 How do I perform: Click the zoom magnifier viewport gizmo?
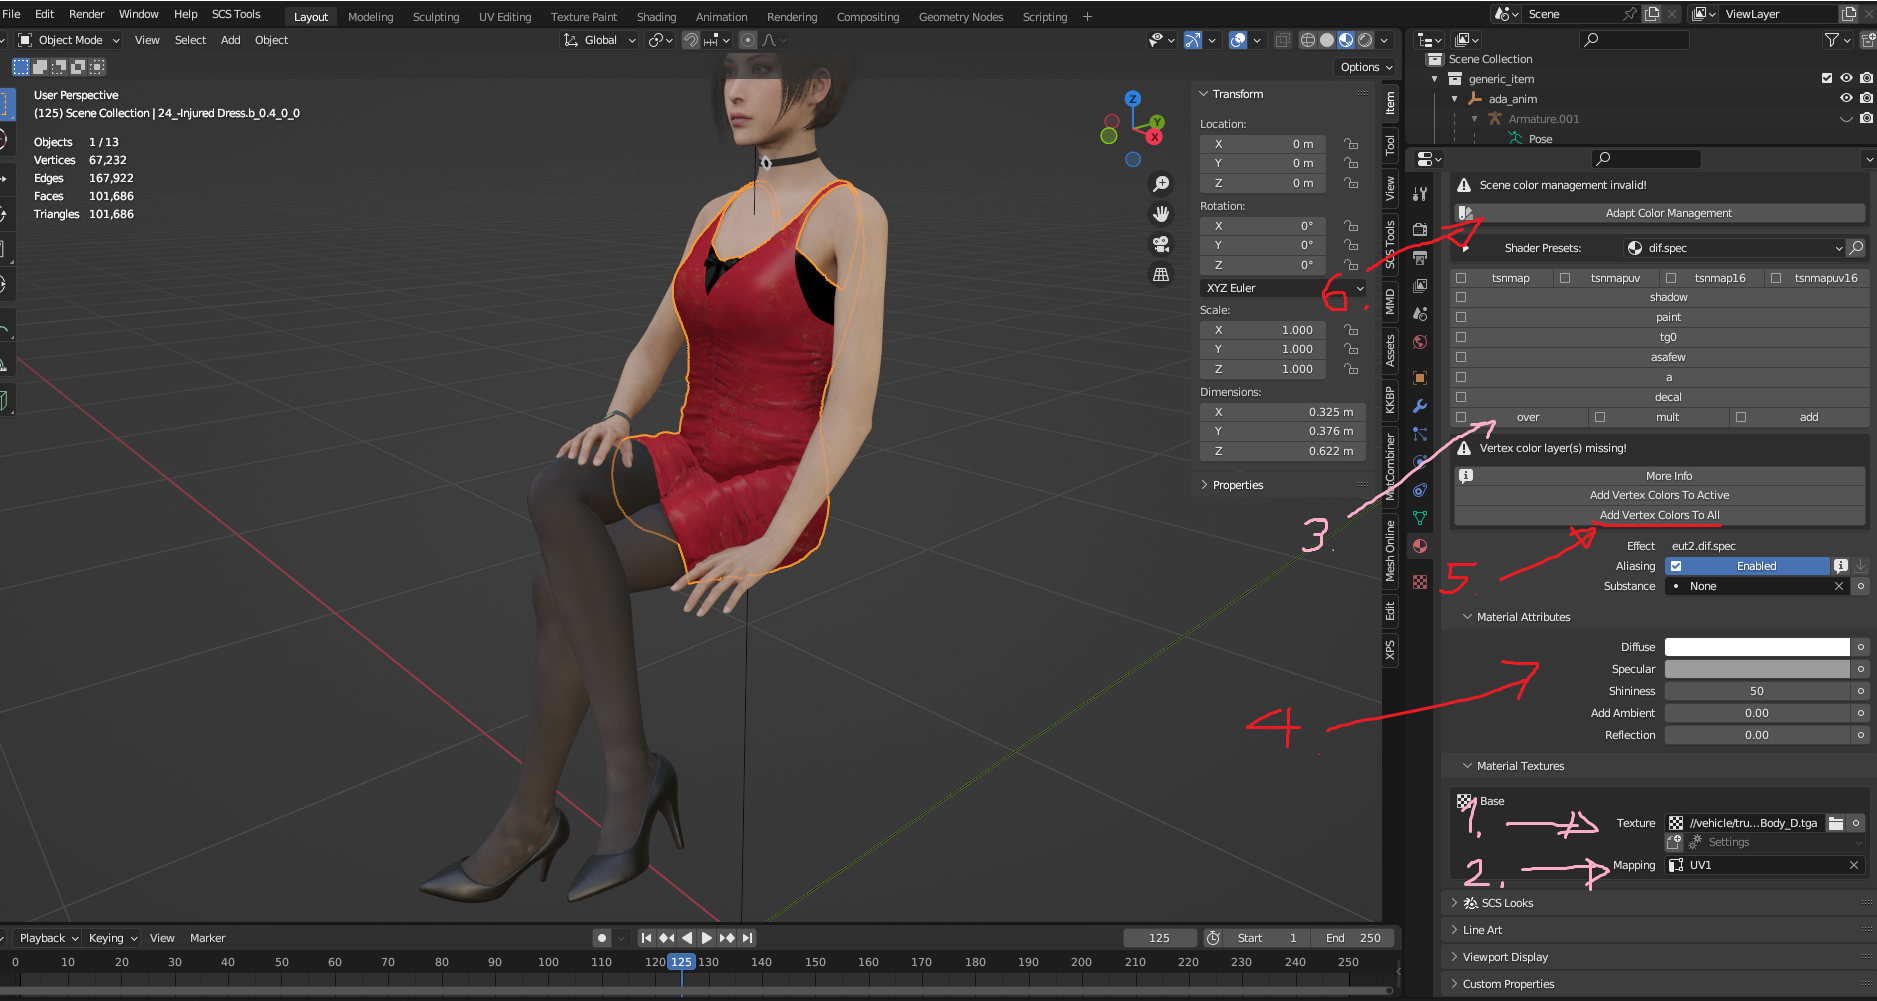pyautogui.click(x=1161, y=184)
